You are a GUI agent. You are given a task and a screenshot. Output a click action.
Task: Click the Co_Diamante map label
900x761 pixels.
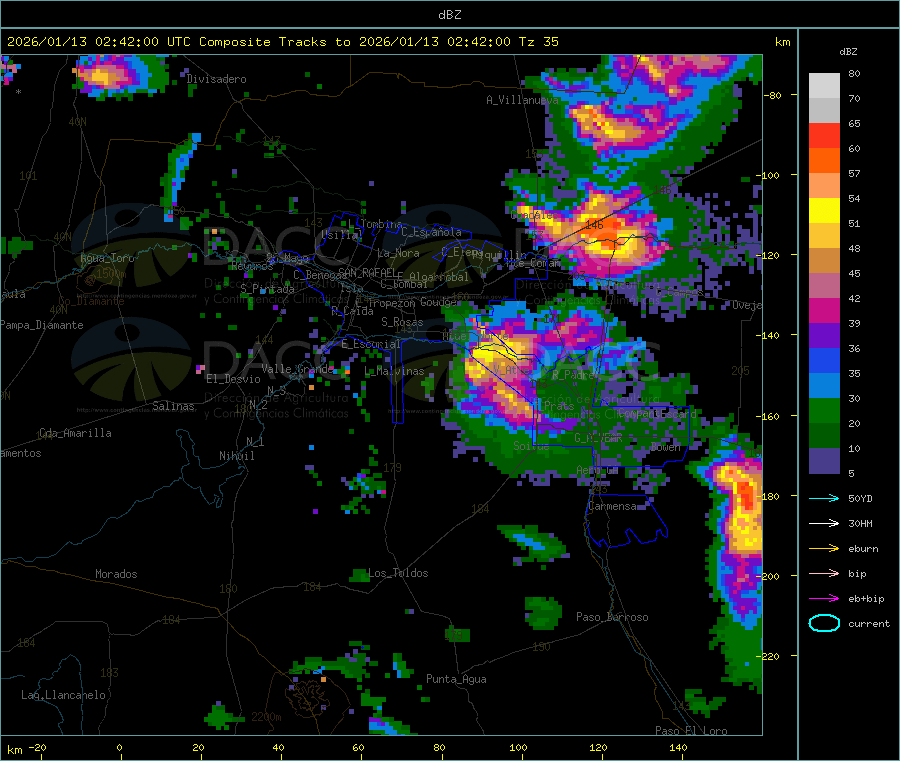tap(91, 301)
